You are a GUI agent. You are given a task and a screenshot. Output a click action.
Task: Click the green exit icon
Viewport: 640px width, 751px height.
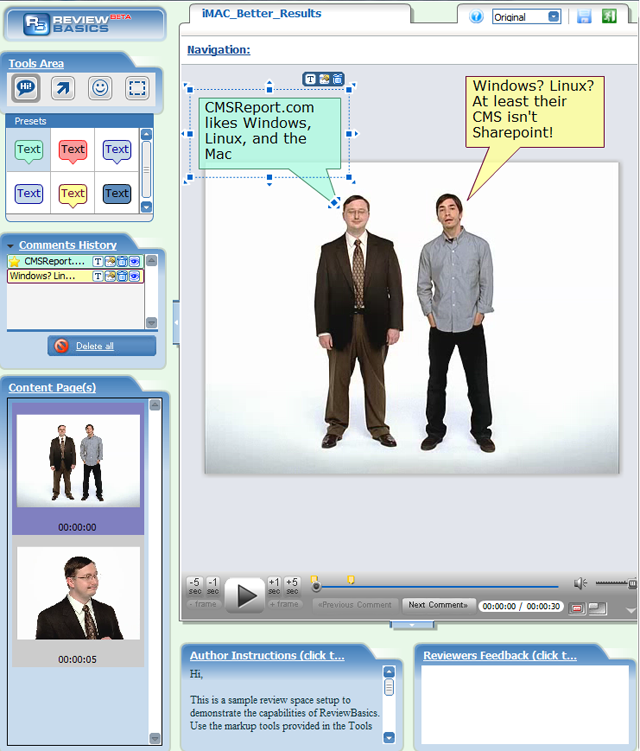608,17
